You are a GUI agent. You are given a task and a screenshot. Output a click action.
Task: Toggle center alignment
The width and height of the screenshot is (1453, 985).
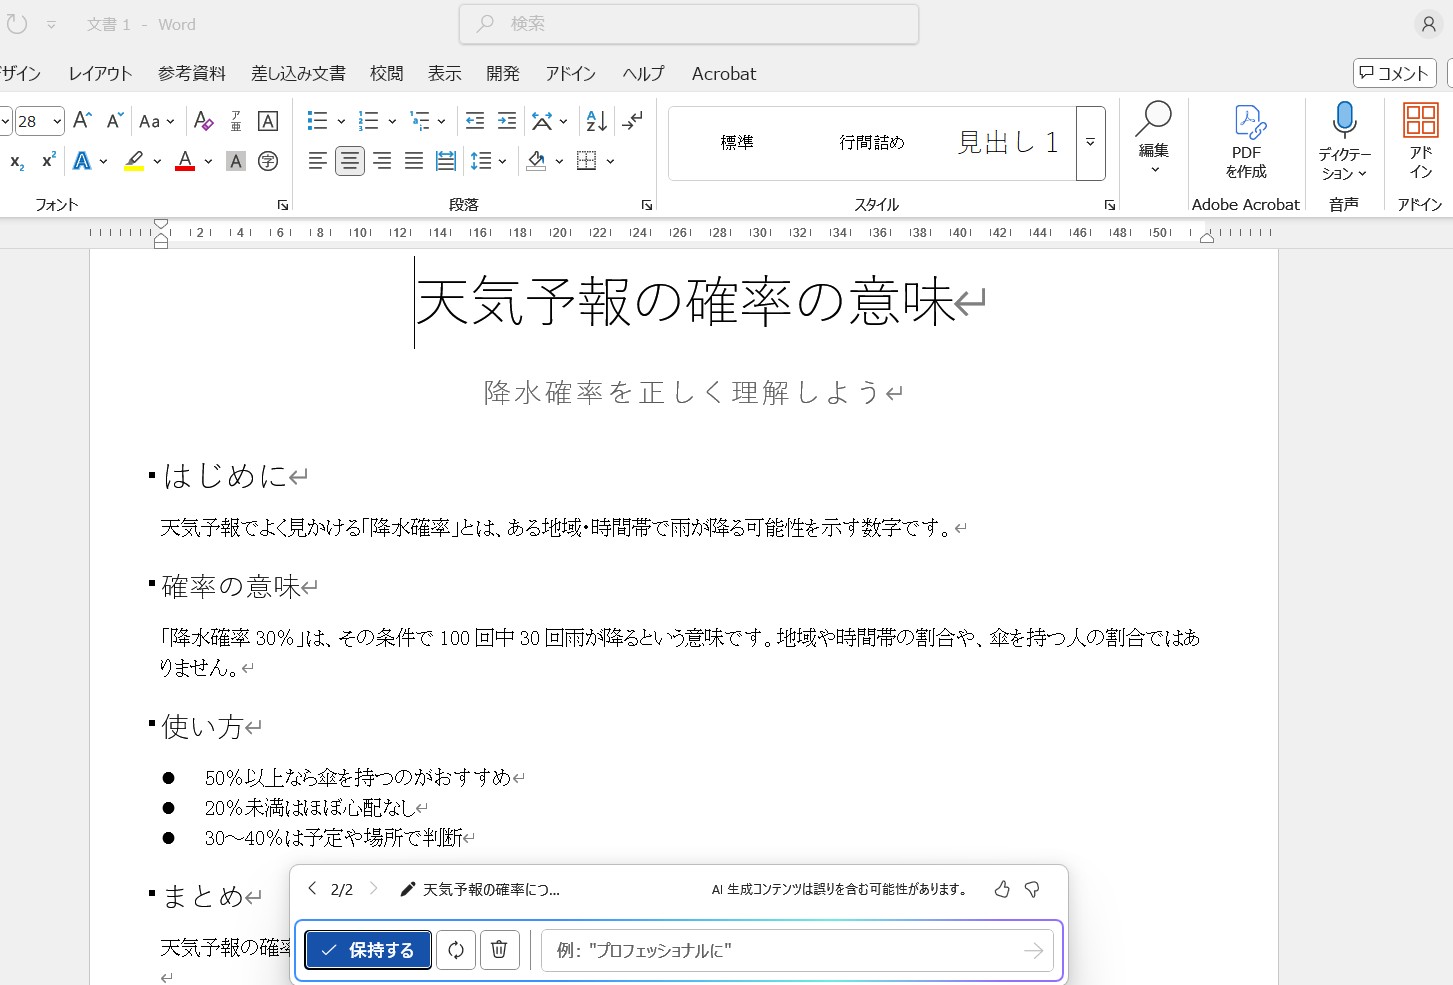click(350, 161)
